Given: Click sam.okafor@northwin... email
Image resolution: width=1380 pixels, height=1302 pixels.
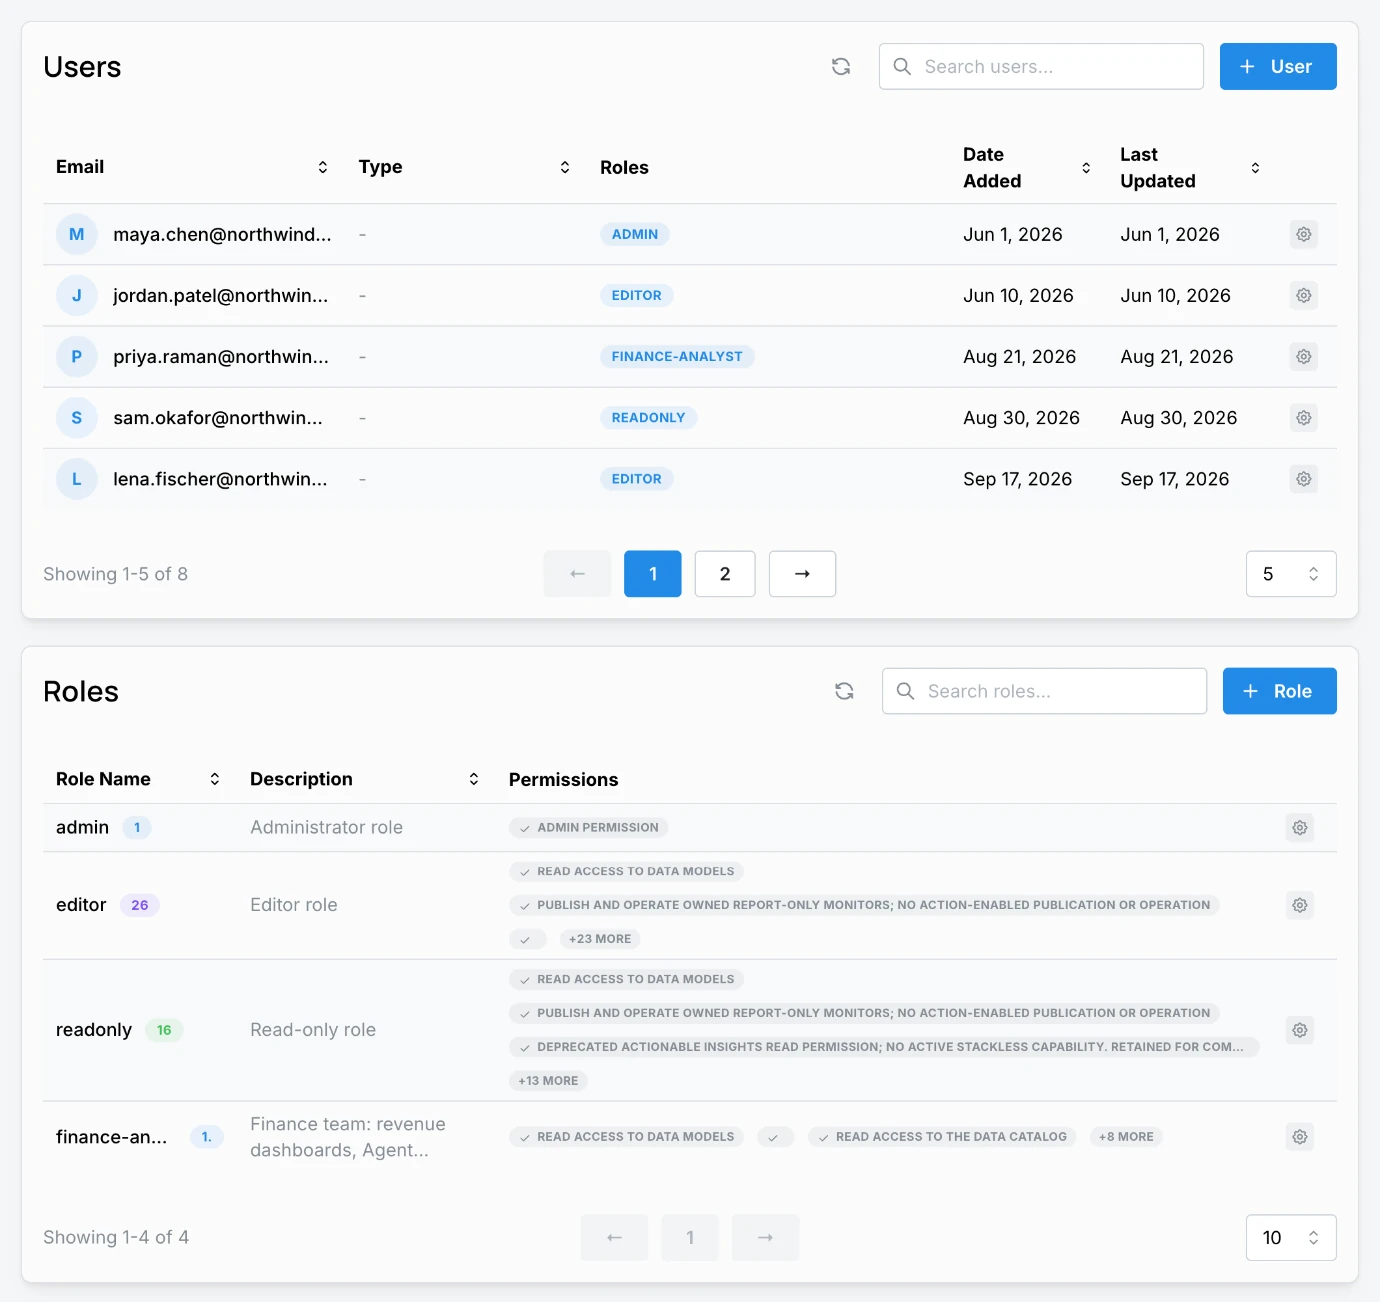Looking at the screenshot, I should 218,417.
